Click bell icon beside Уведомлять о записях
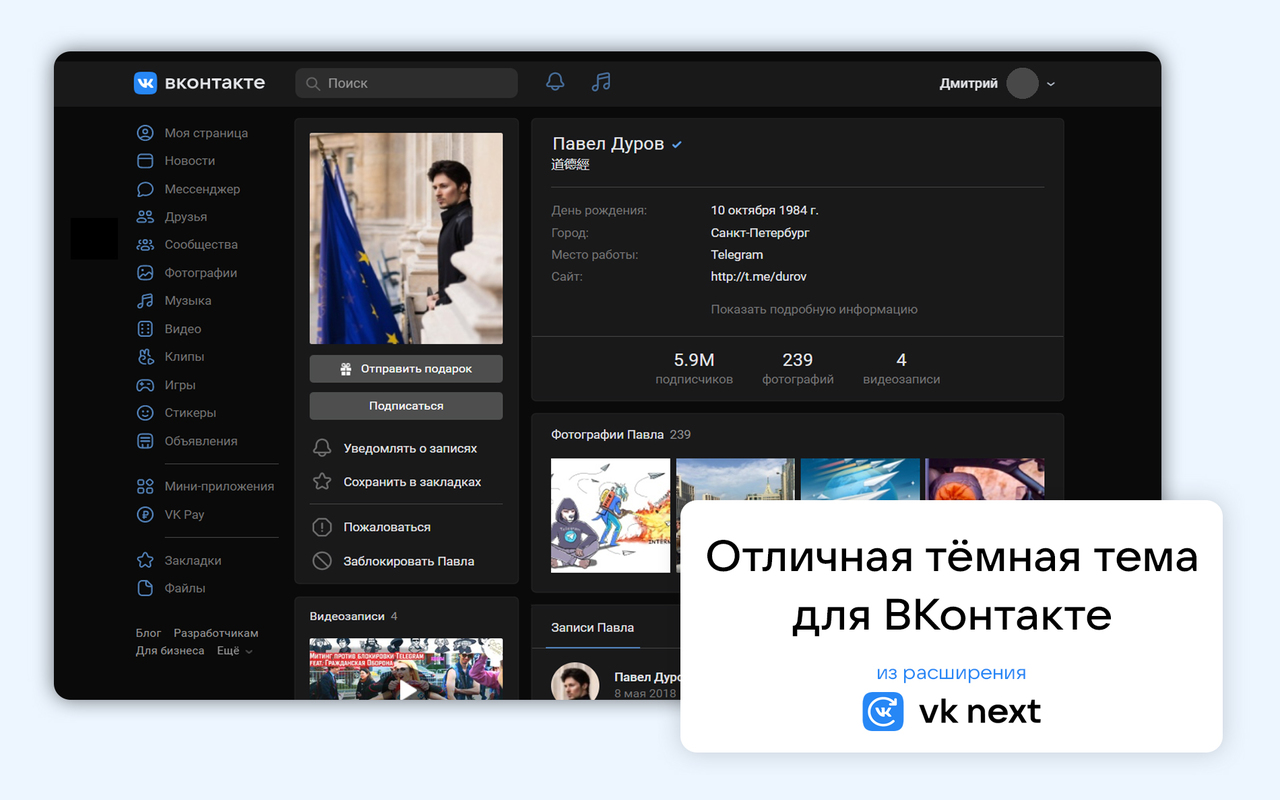 coord(322,448)
